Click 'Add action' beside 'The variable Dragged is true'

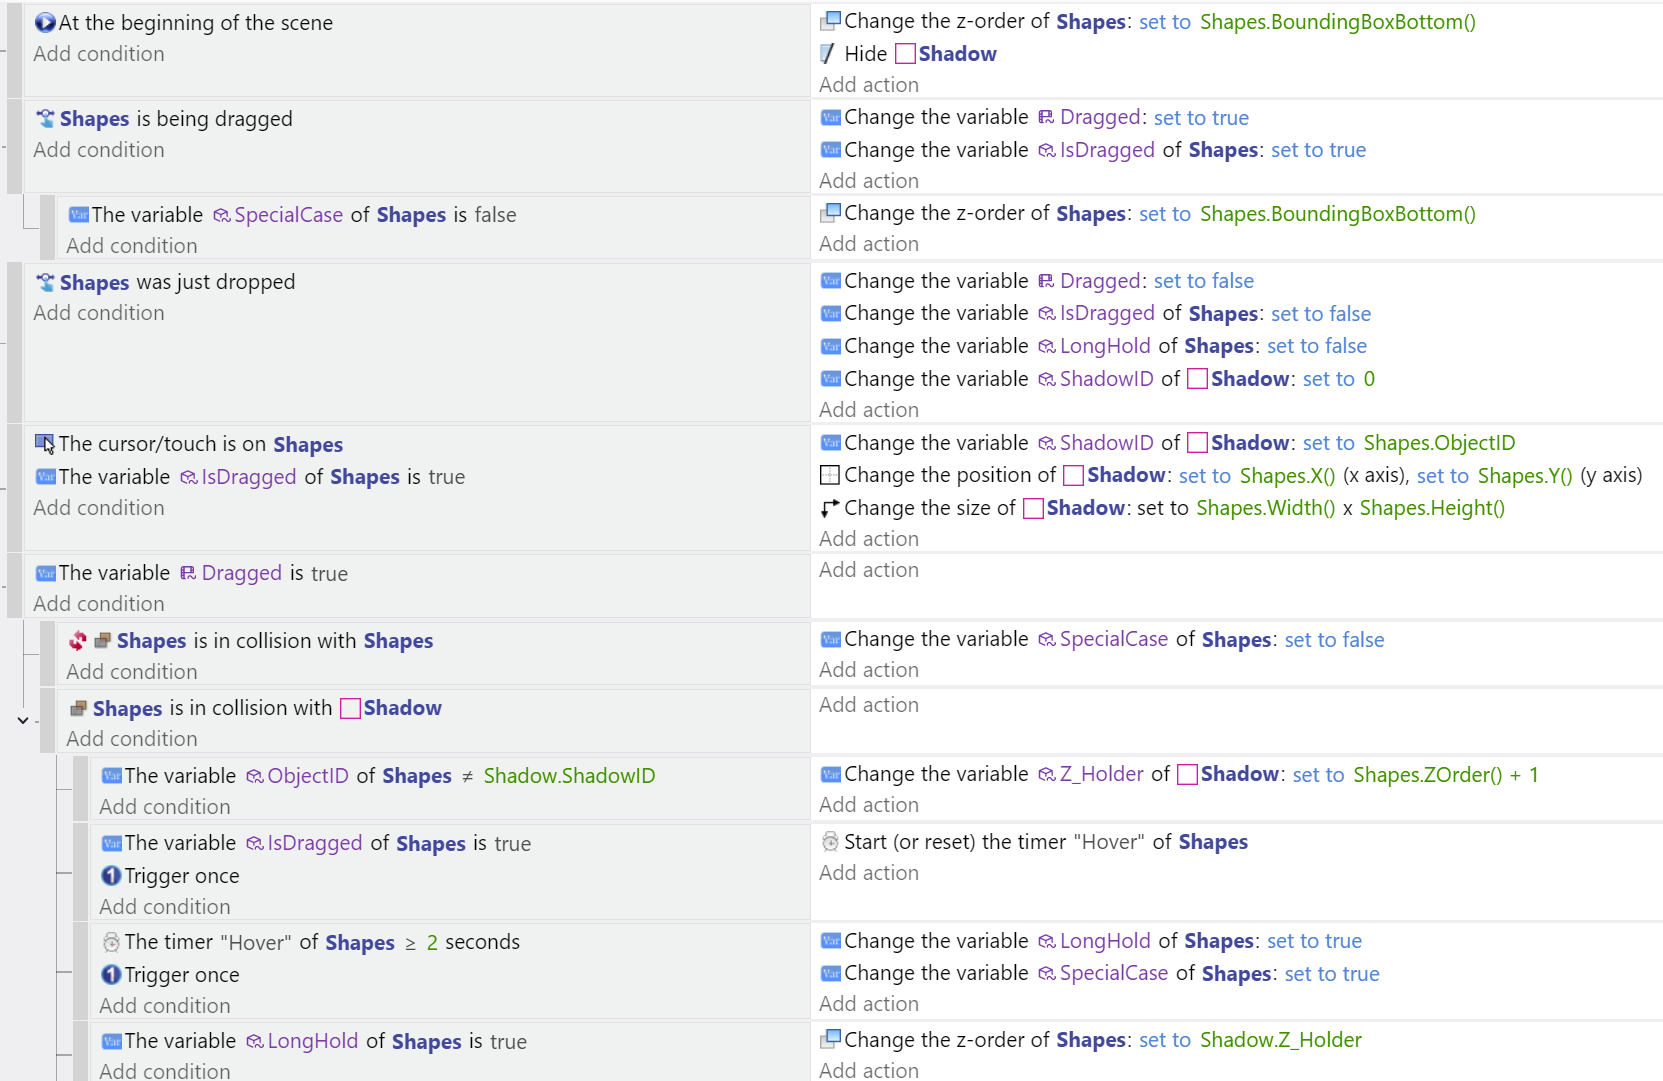click(868, 570)
